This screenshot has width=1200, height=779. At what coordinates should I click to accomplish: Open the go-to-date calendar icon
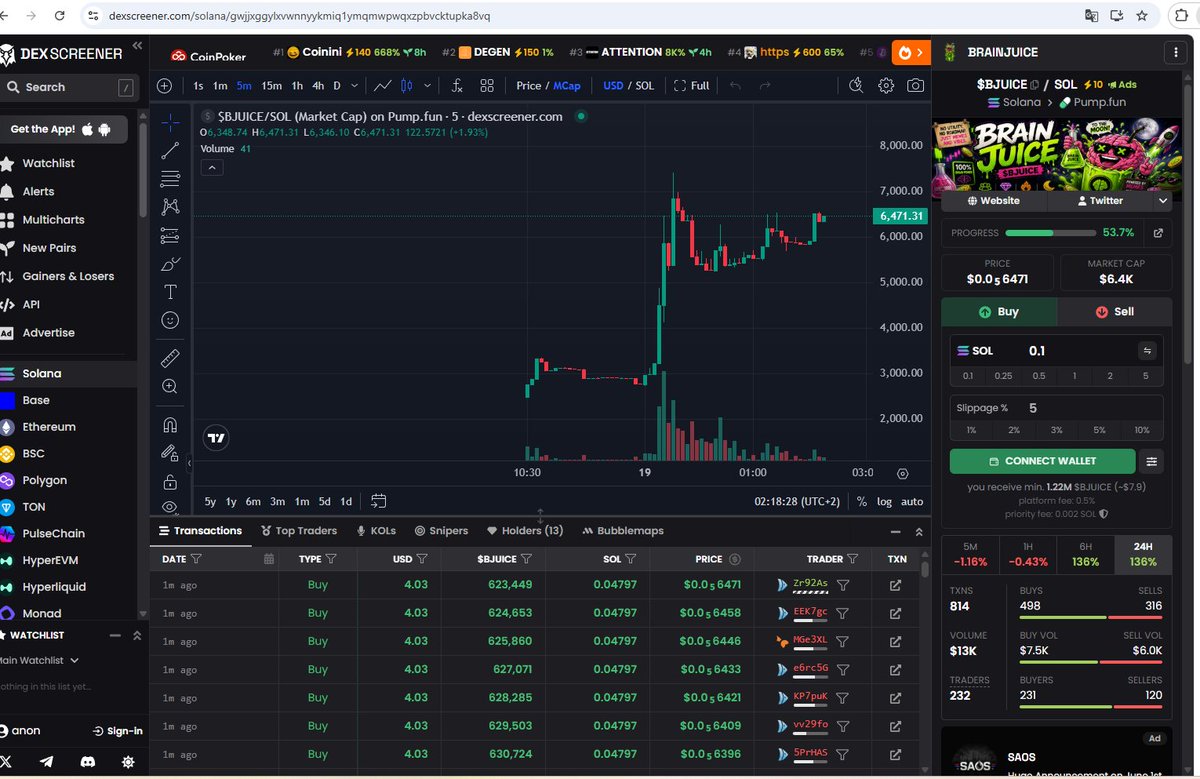click(378, 501)
